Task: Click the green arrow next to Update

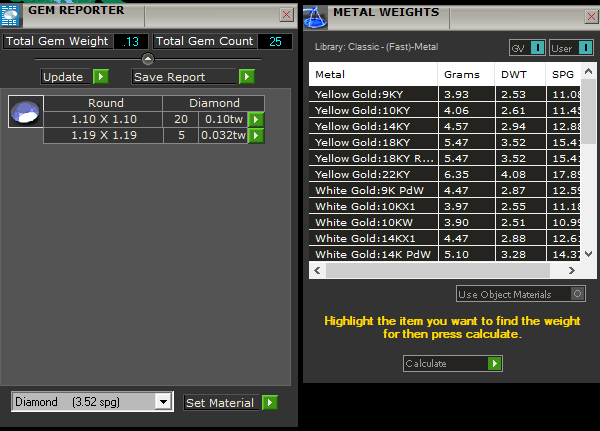Action: point(100,77)
